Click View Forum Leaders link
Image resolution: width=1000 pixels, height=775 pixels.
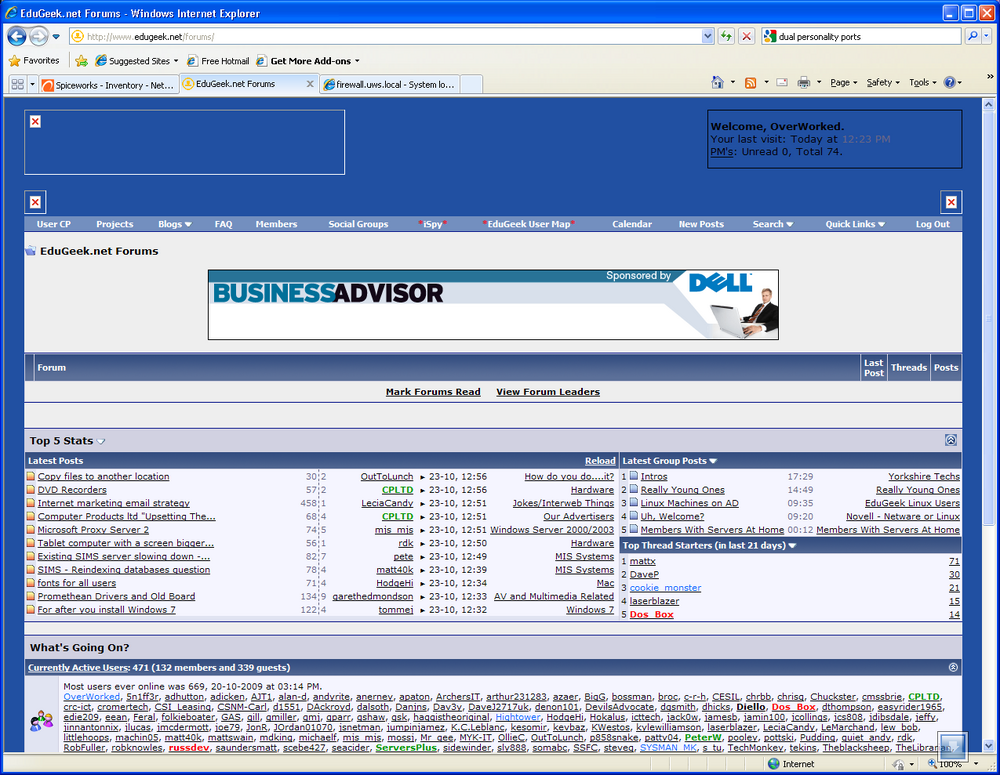point(548,392)
